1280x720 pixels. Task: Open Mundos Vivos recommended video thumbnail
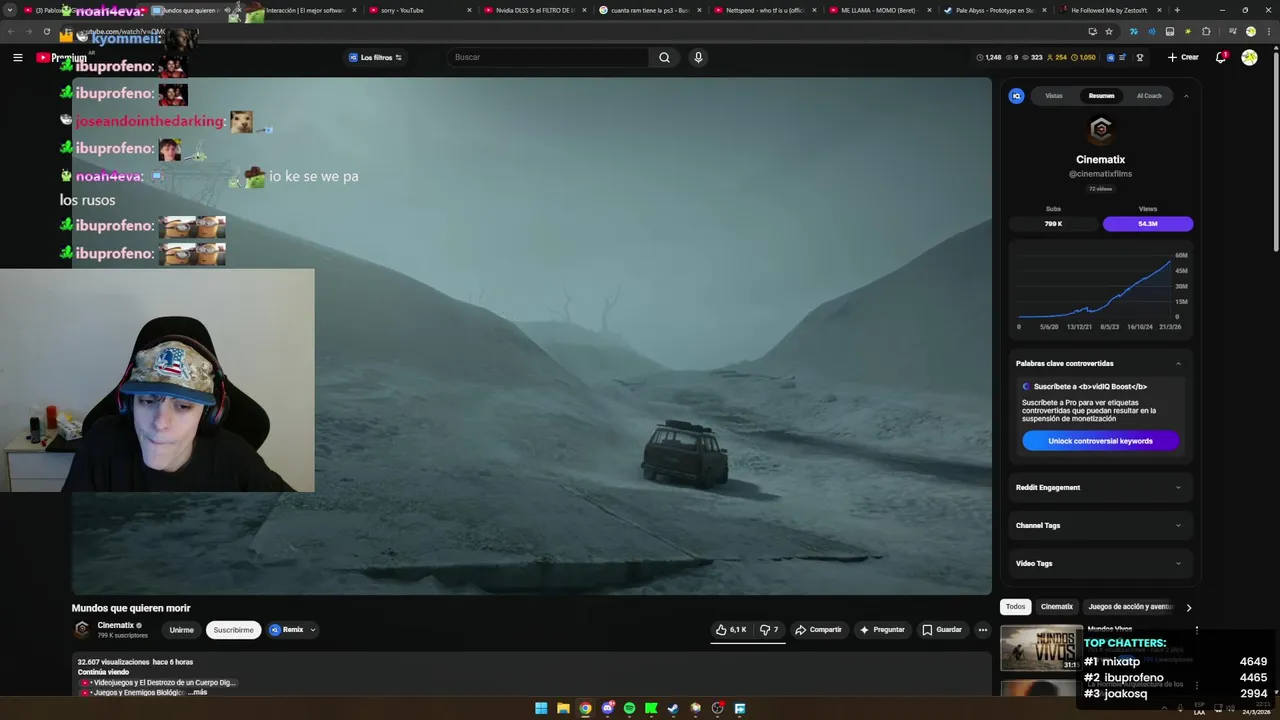click(x=1040, y=648)
